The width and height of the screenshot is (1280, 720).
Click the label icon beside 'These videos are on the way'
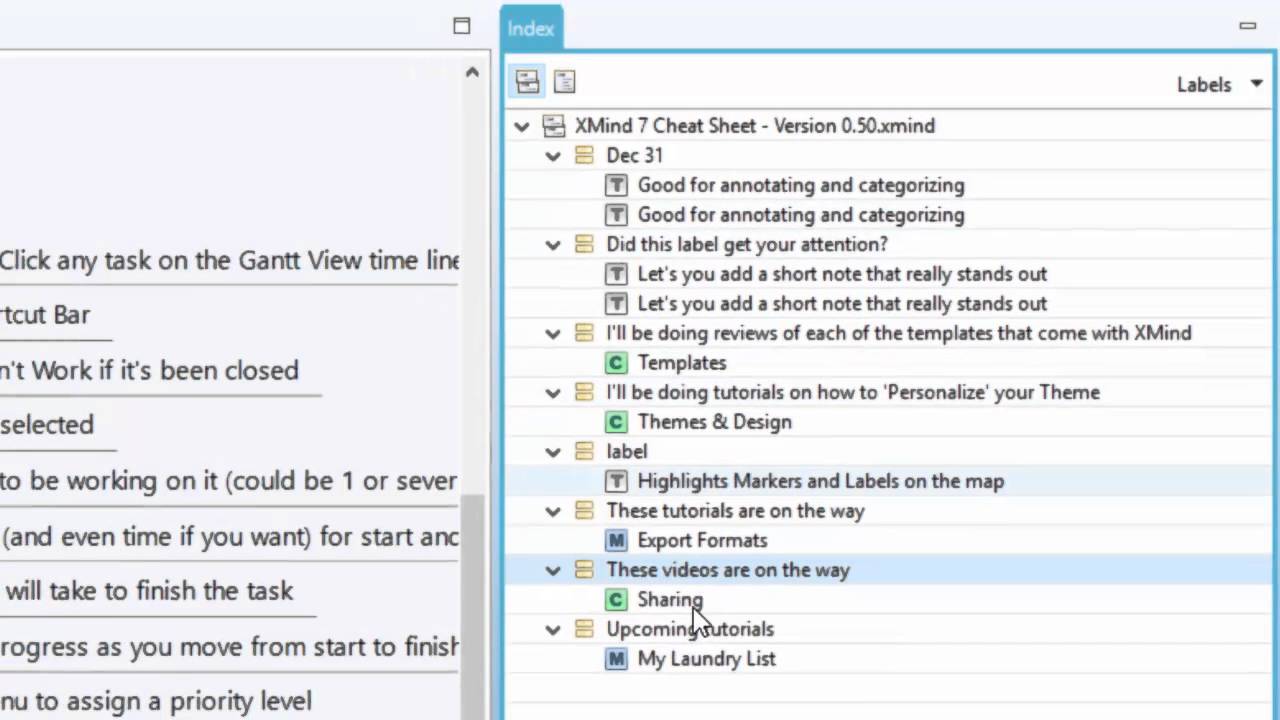point(584,570)
